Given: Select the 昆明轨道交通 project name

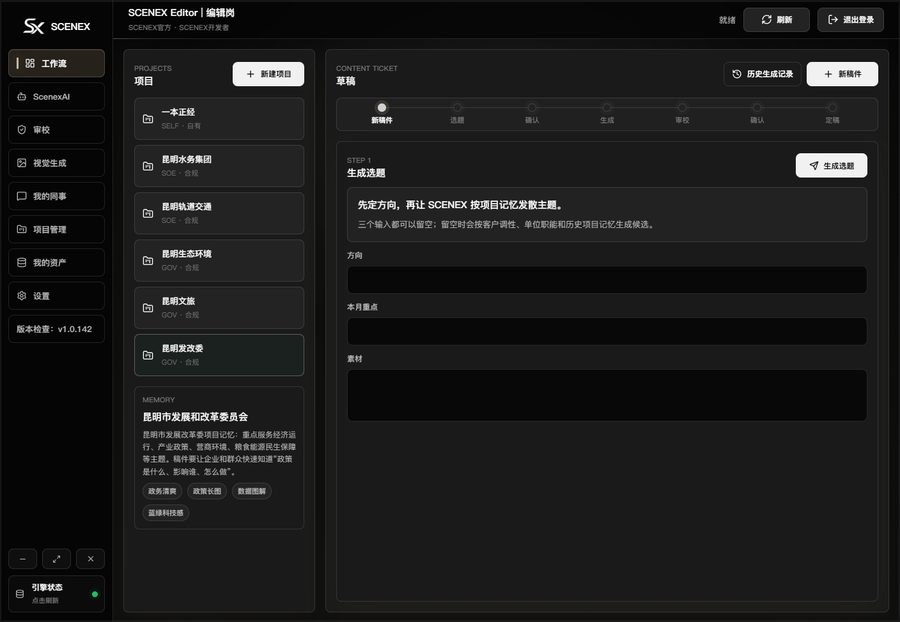Looking at the screenshot, I should click(187, 207).
